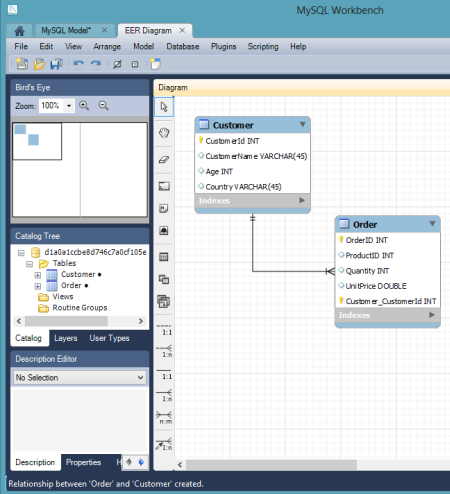Zoom out the Bird's Eye view
The image size is (450, 494).
click(103, 106)
